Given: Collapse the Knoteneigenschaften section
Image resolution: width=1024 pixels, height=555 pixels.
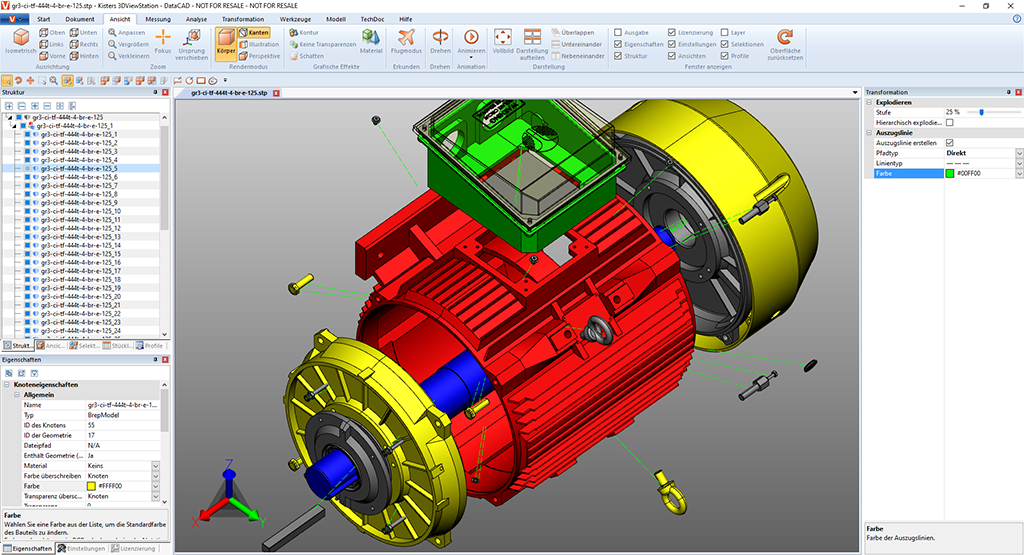Looking at the screenshot, I should [7, 385].
